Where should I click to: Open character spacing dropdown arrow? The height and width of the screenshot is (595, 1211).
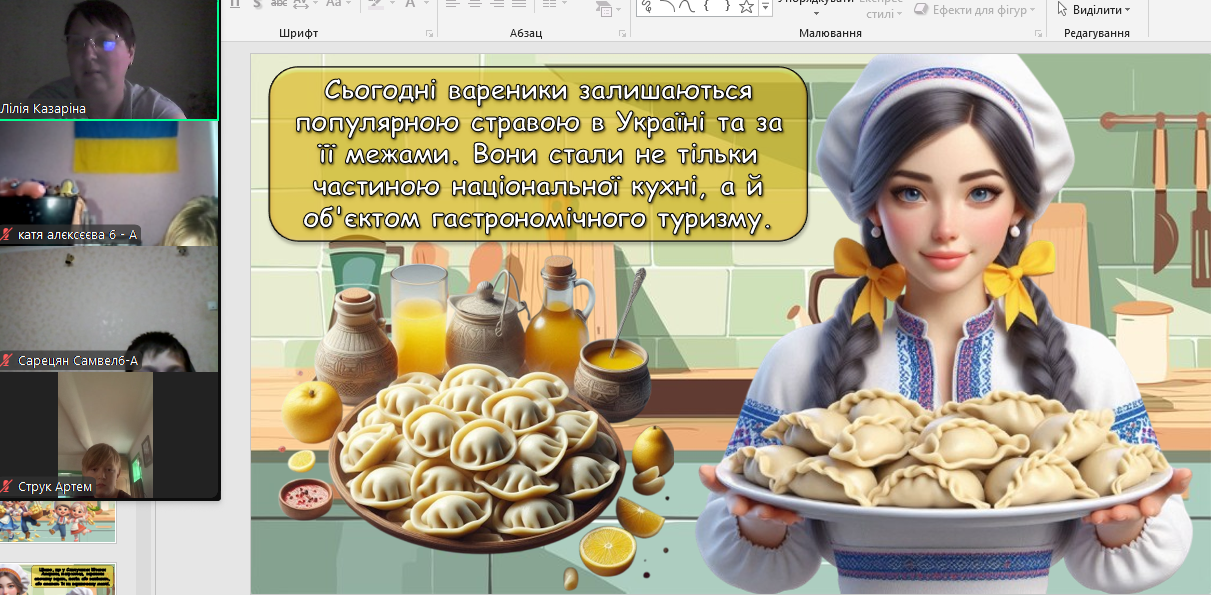[316, 4]
